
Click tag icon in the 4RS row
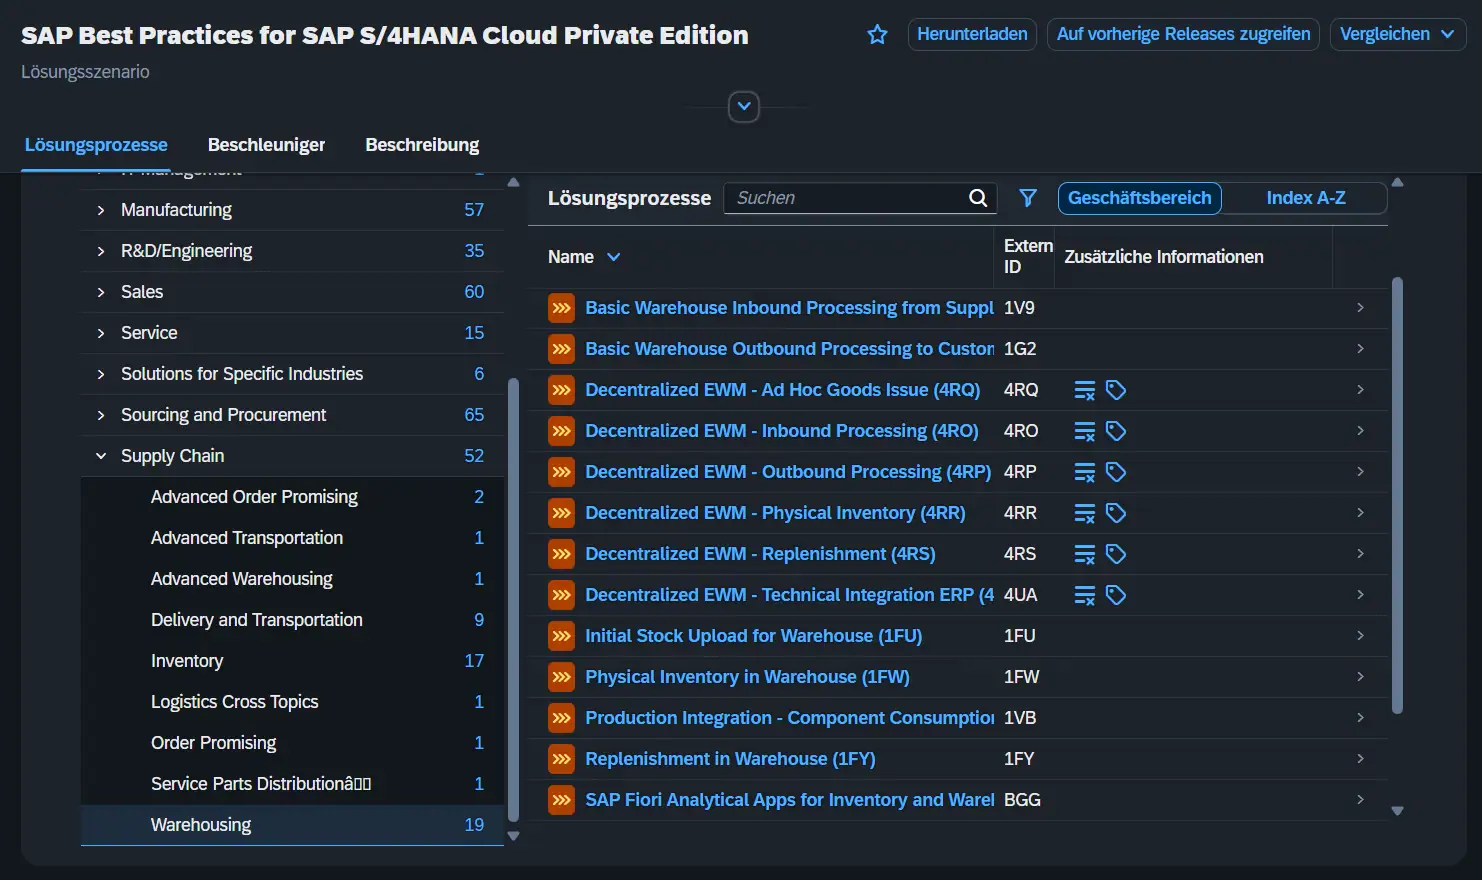tap(1116, 554)
